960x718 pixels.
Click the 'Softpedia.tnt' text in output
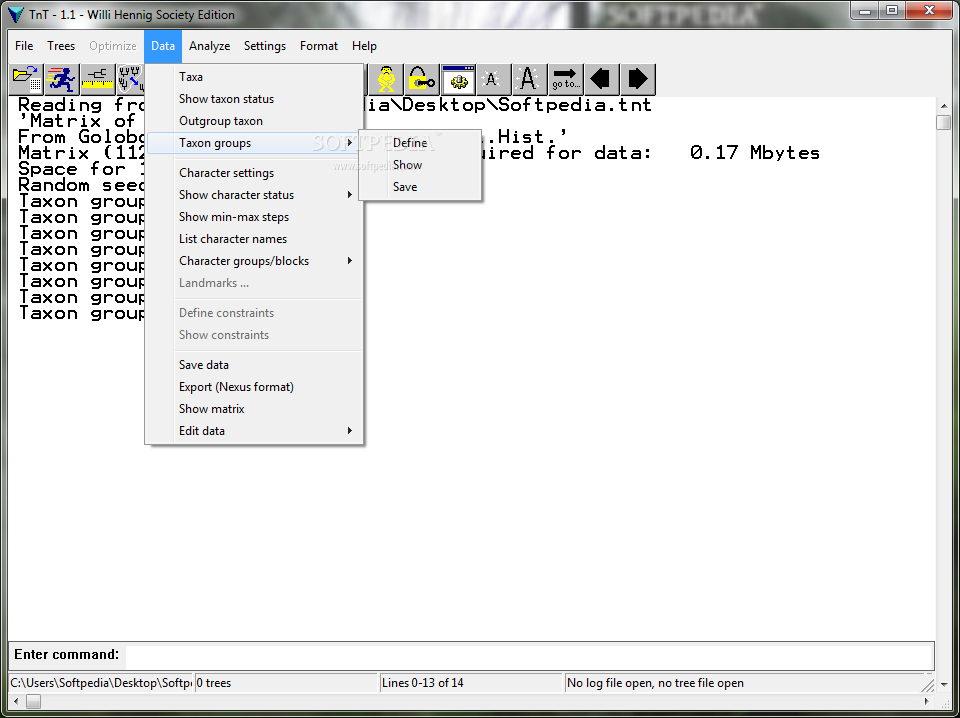pyautogui.click(x=576, y=105)
